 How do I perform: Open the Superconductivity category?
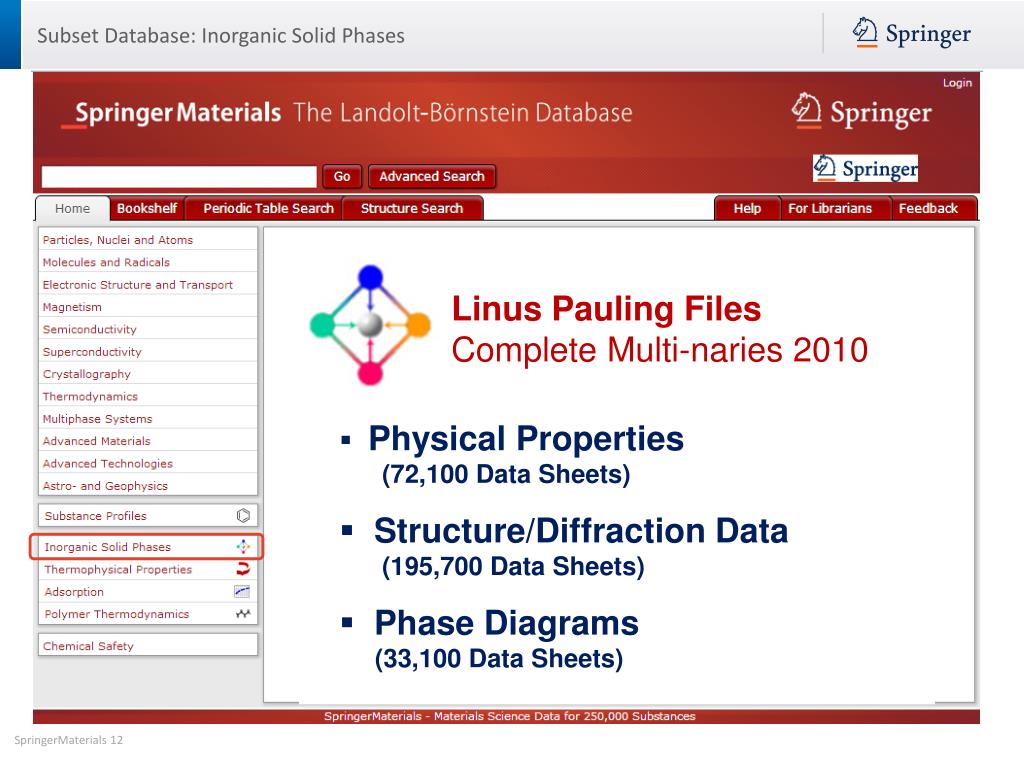click(x=148, y=351)
